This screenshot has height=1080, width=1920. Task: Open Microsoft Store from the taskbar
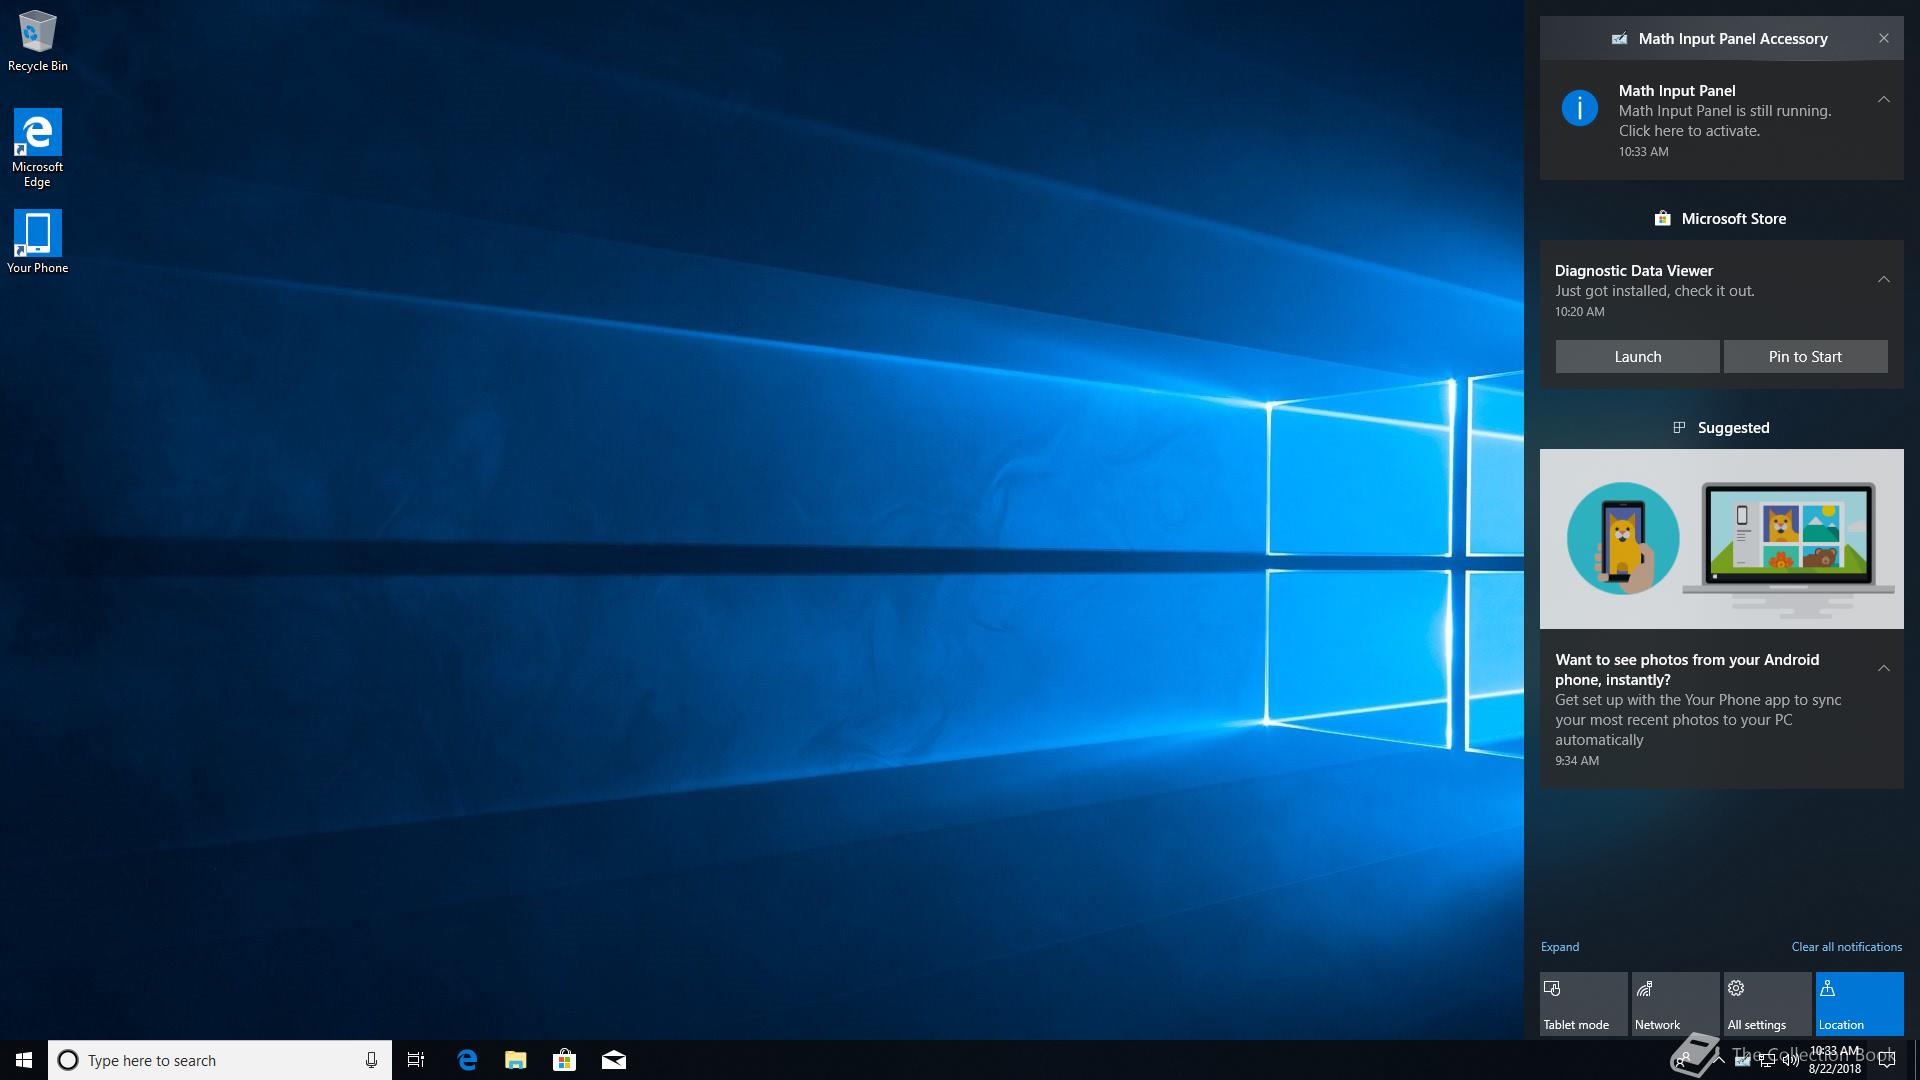[x=564, y=1060]
